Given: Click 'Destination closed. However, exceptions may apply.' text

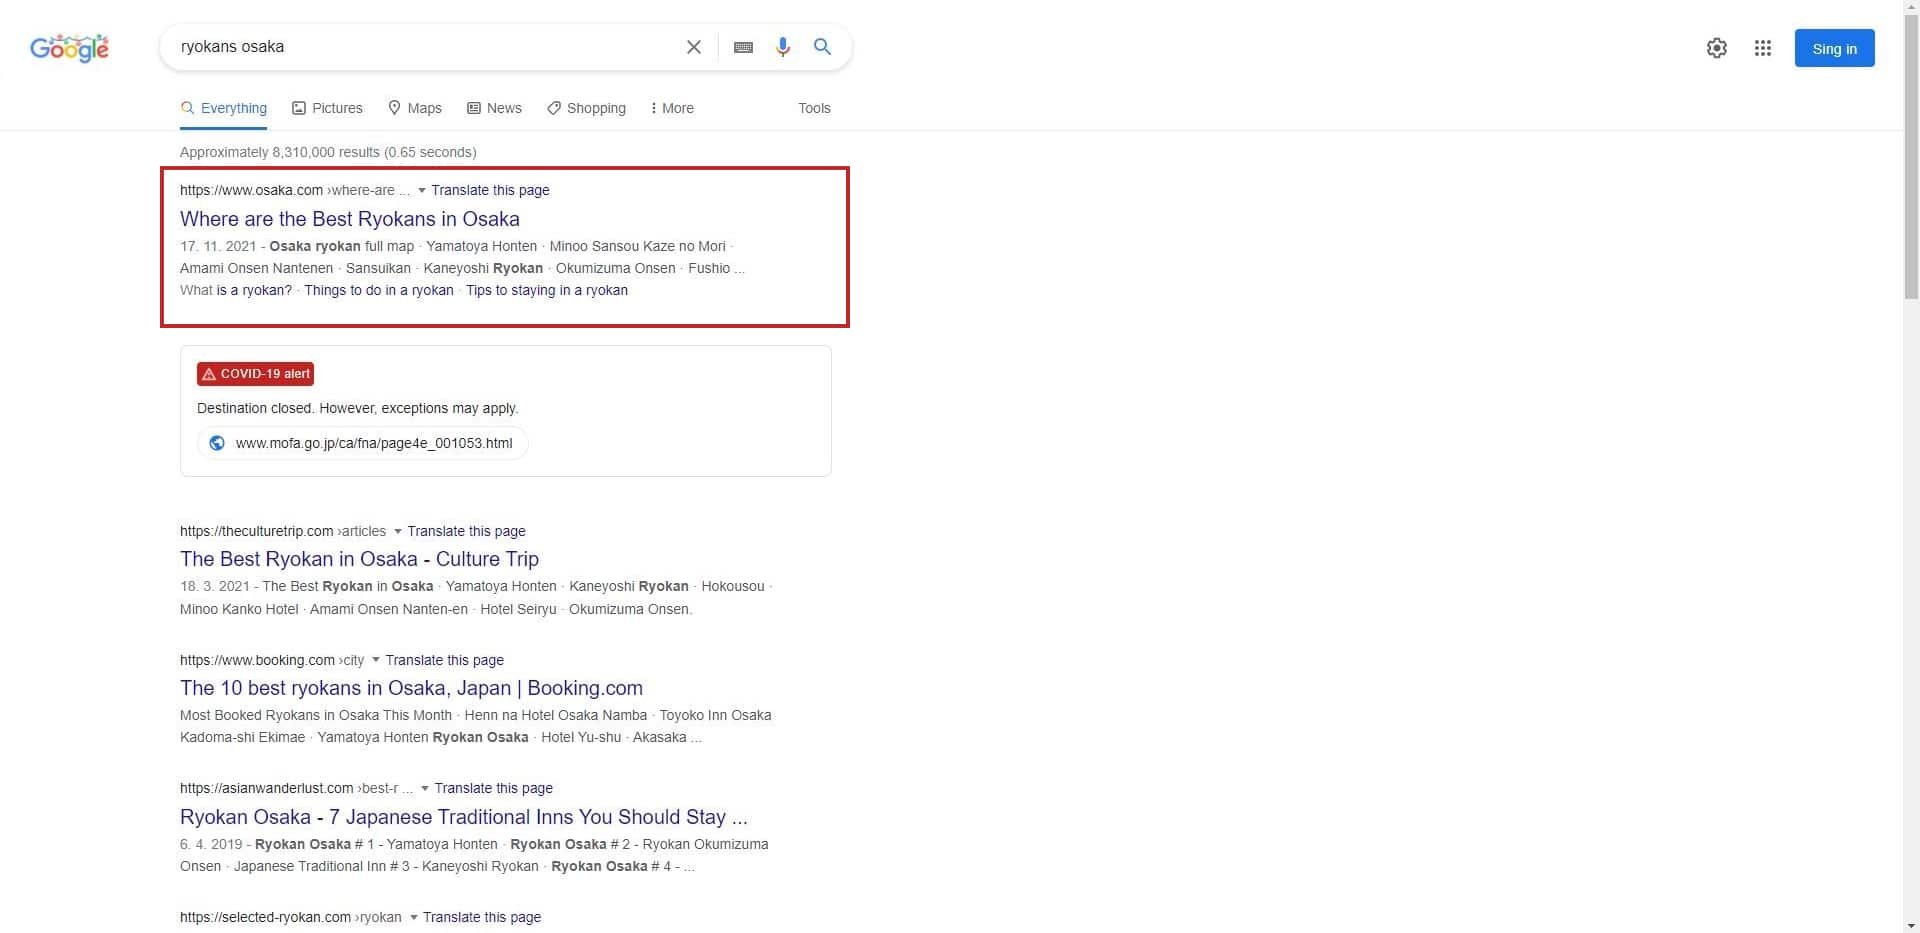Looking at the screenshot, I should click(x=357, y=408).
